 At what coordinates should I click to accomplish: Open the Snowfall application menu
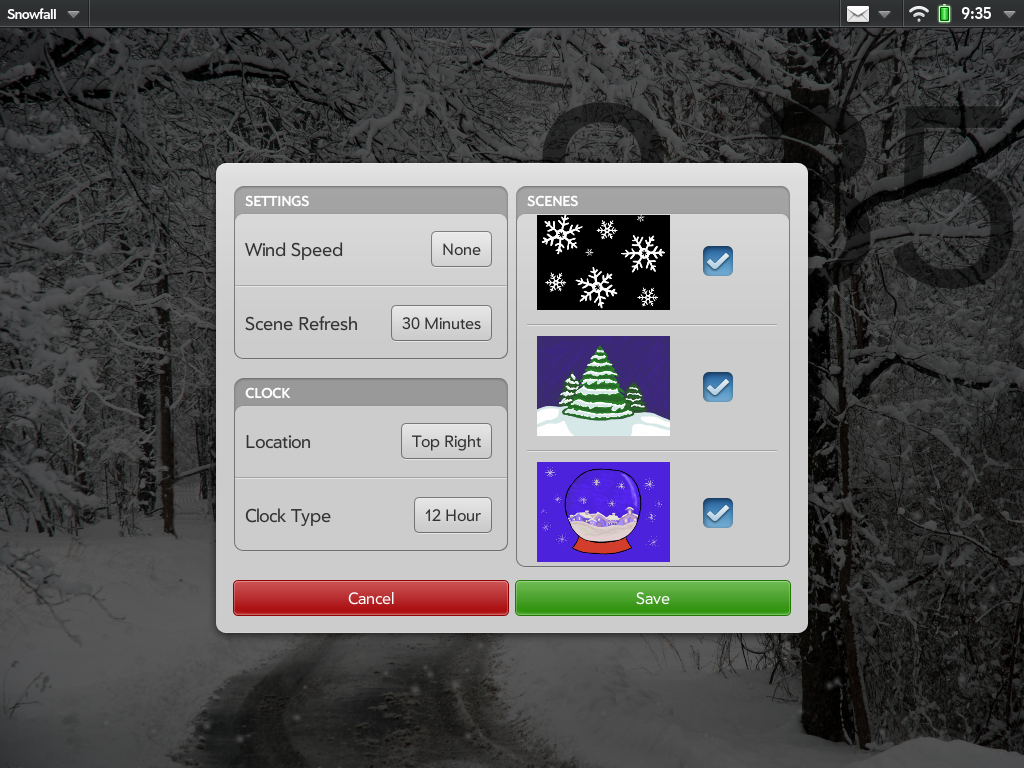[x=44, y=14]
